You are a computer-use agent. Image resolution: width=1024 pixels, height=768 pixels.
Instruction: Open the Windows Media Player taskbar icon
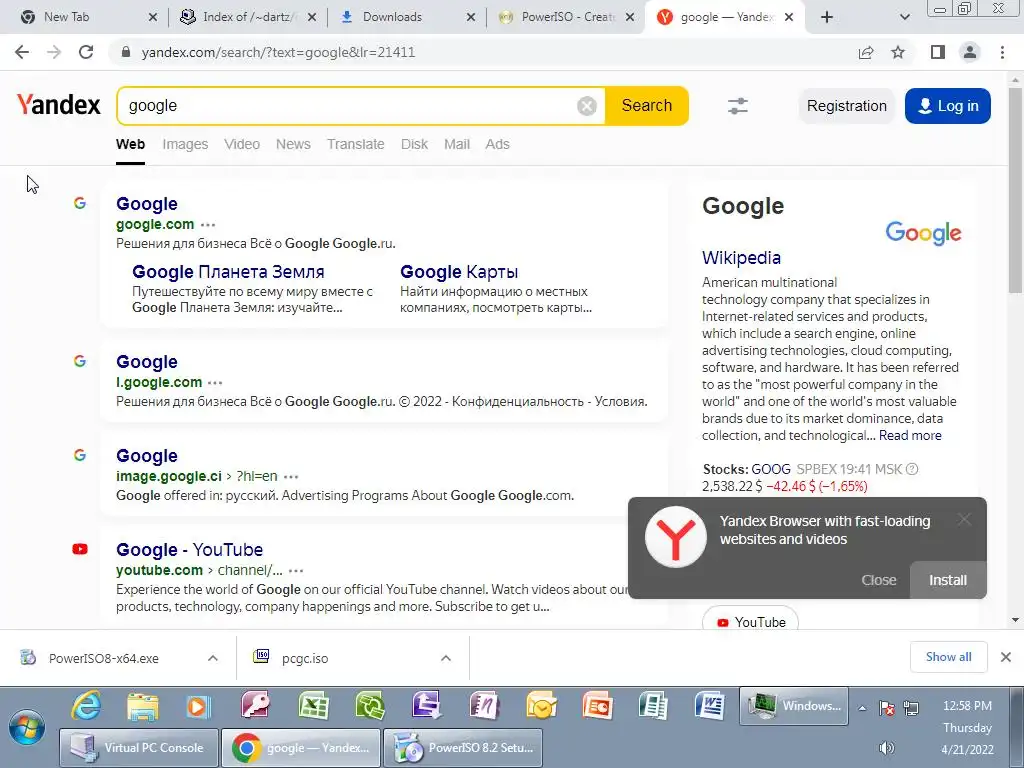click(x=199, y=706)
